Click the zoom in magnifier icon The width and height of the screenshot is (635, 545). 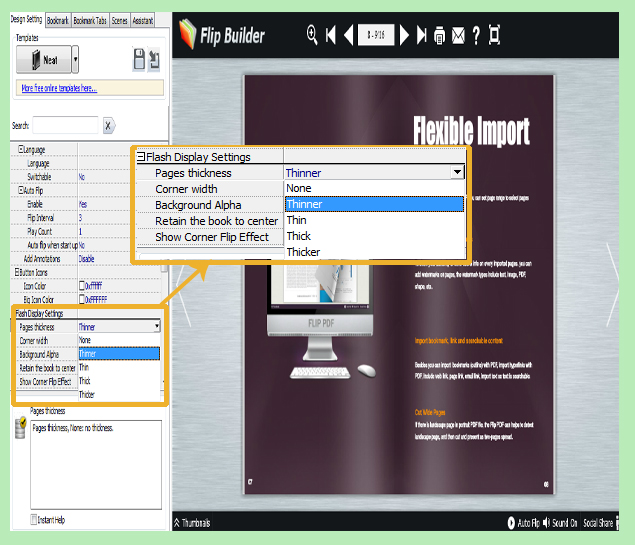coord(312,35)
